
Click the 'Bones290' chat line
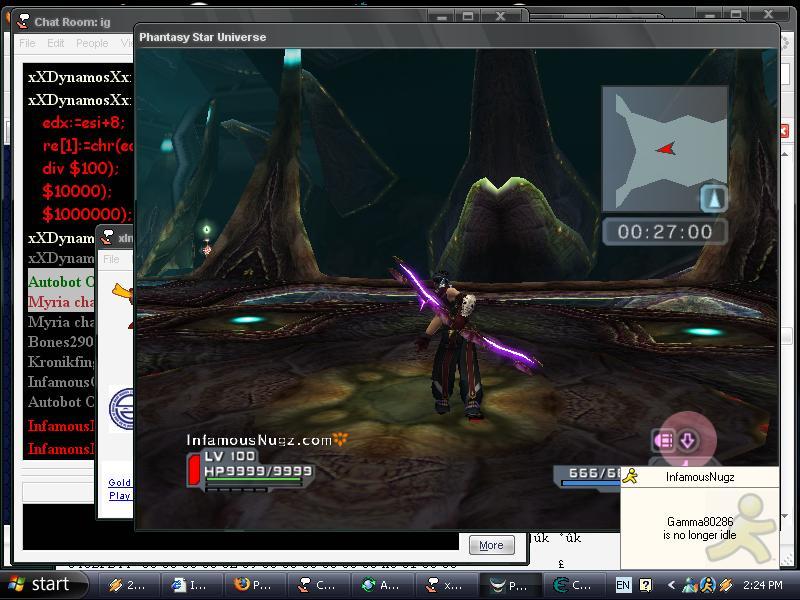tap(61, 341)
